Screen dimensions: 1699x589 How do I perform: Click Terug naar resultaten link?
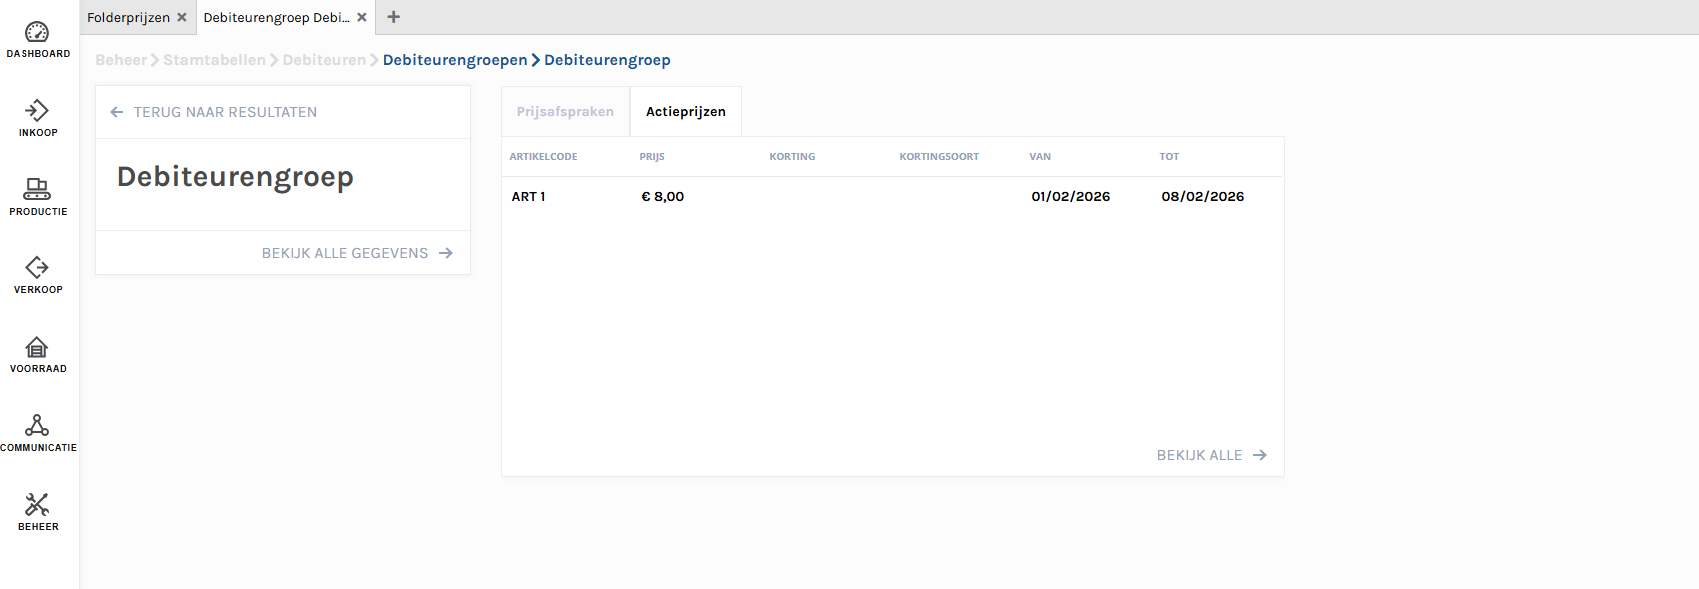214,112
